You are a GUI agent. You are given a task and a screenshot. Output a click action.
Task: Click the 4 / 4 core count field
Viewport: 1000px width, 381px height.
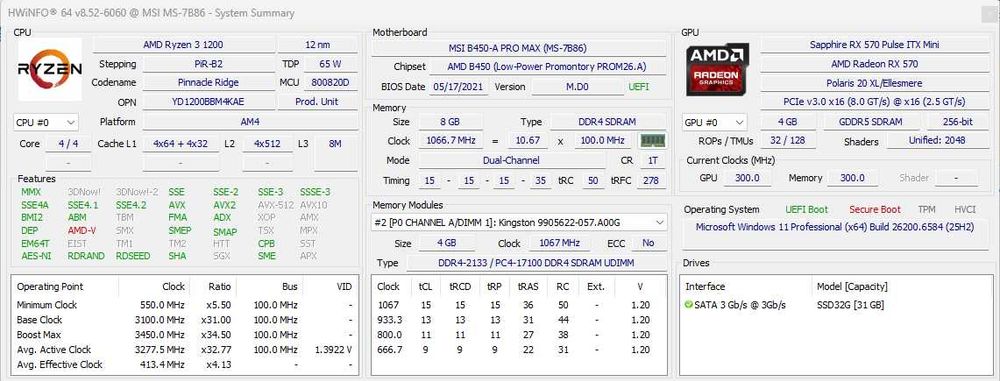click(68, 144)
